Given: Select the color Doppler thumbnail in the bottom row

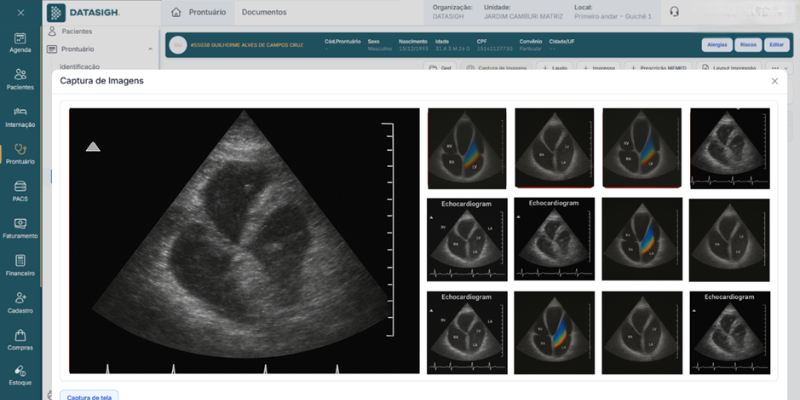Looking at the screenshot, I should [x=554, y=333].
